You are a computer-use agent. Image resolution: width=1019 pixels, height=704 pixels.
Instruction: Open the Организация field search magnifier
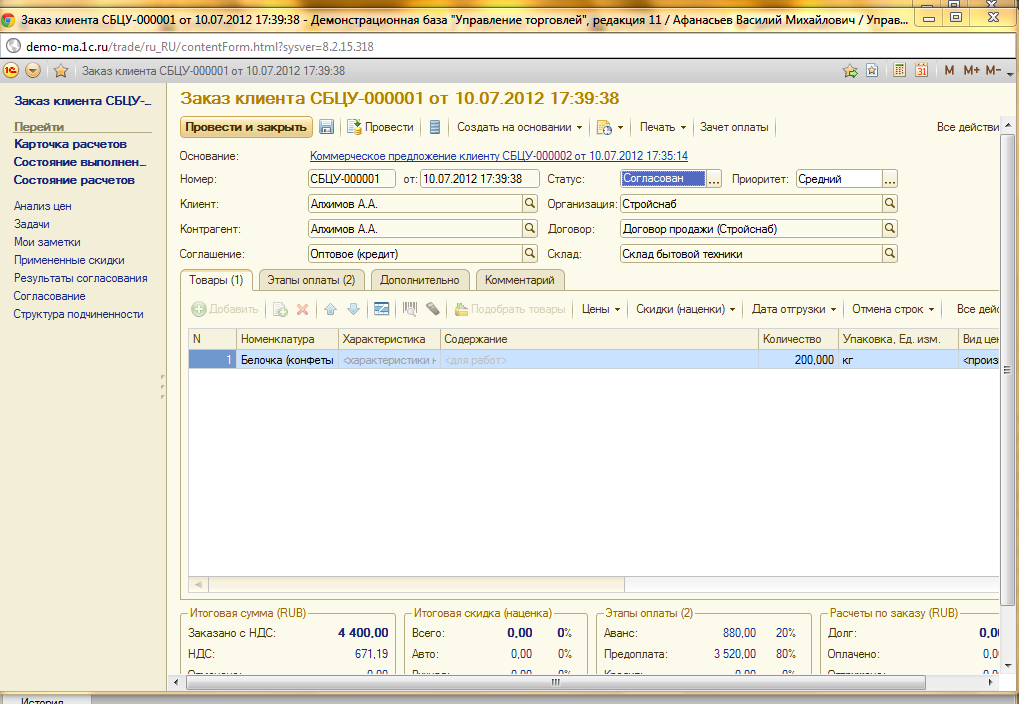pyautogui.click(x=890, y=203)
